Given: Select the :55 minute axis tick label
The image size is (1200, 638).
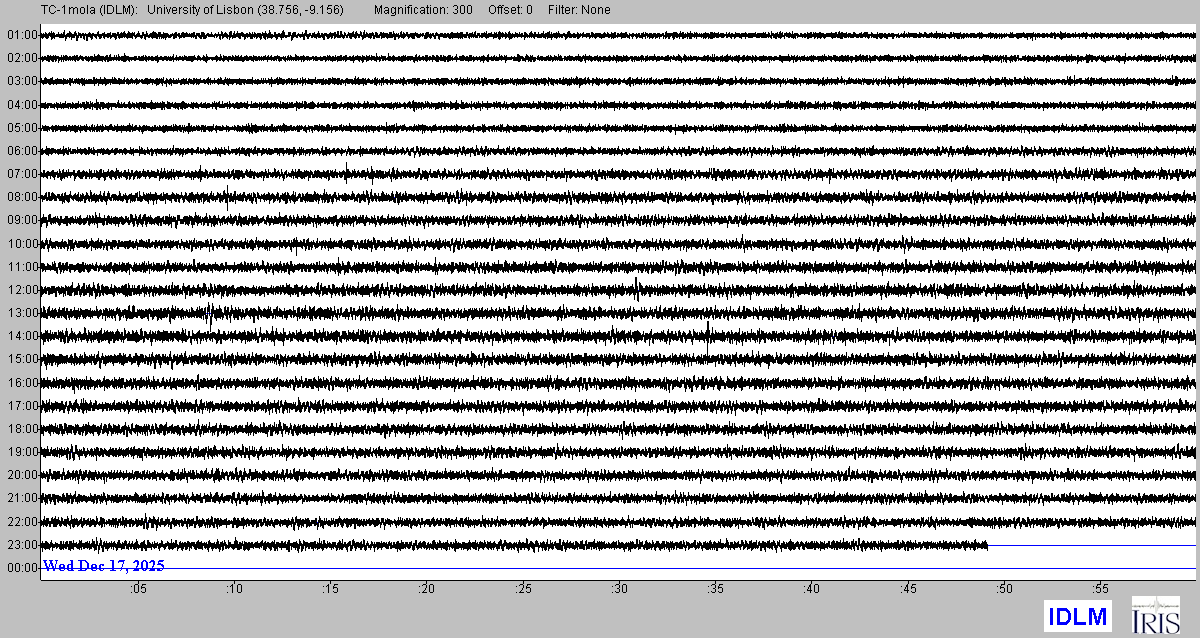Looking at the screenshot, I should 1100,589.
